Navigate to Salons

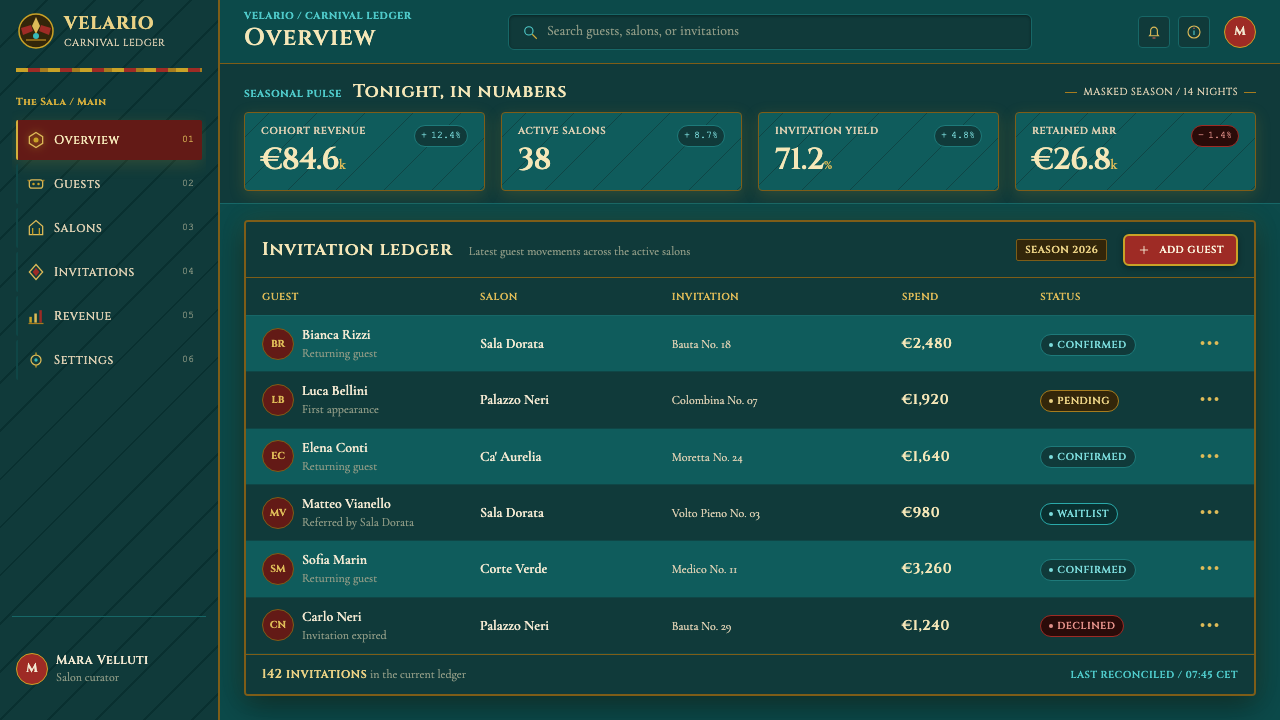click(x=109, y=228)
